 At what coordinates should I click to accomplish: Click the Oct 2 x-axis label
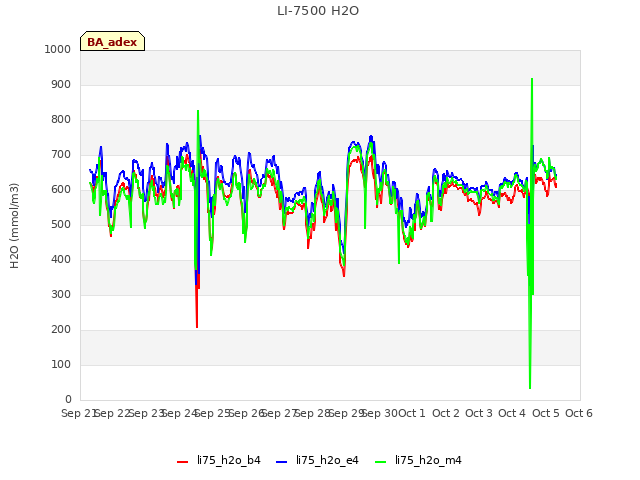446,413
